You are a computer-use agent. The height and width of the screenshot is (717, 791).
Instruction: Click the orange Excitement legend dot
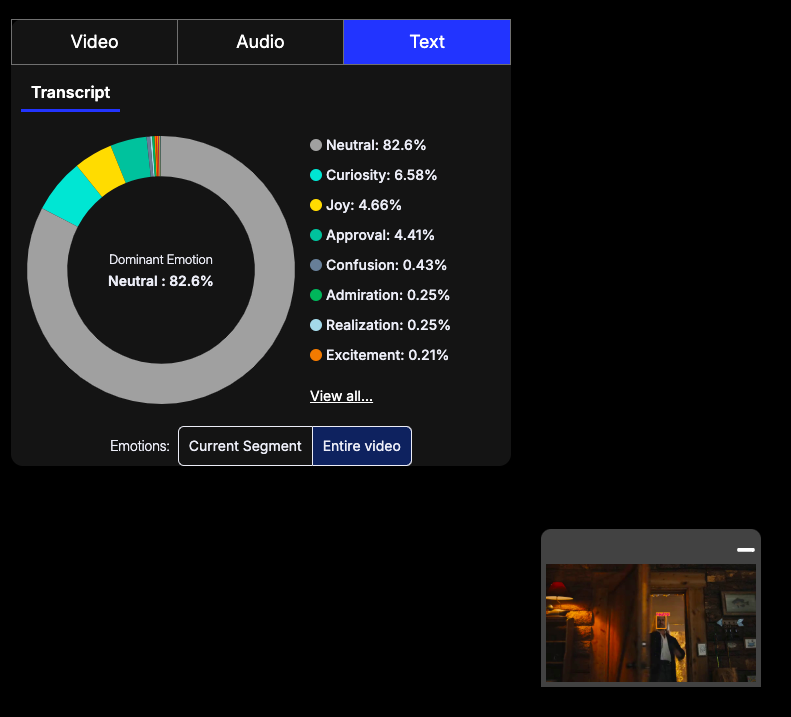pos(316,355)
